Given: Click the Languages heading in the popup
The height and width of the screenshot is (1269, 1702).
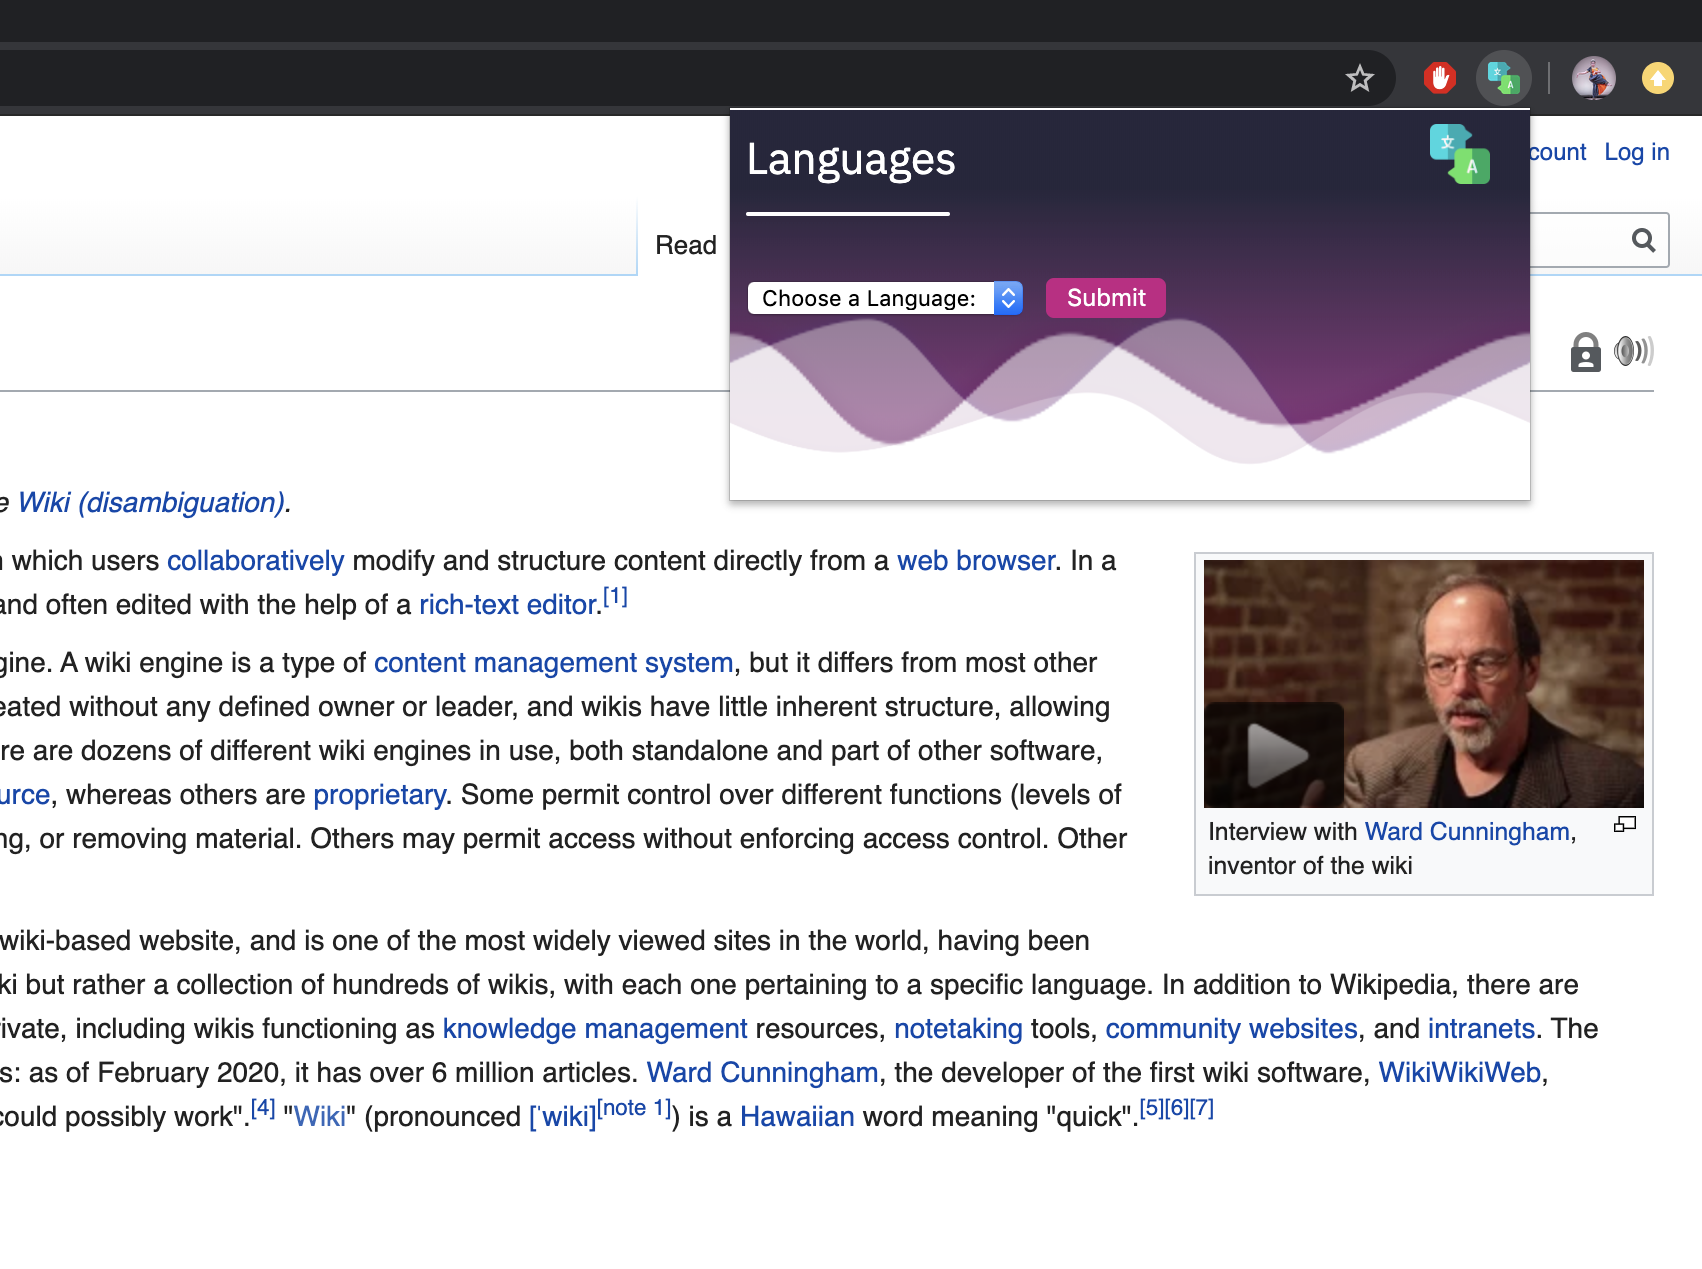Looking at the screenshot, I should click(x=851, y=160).
